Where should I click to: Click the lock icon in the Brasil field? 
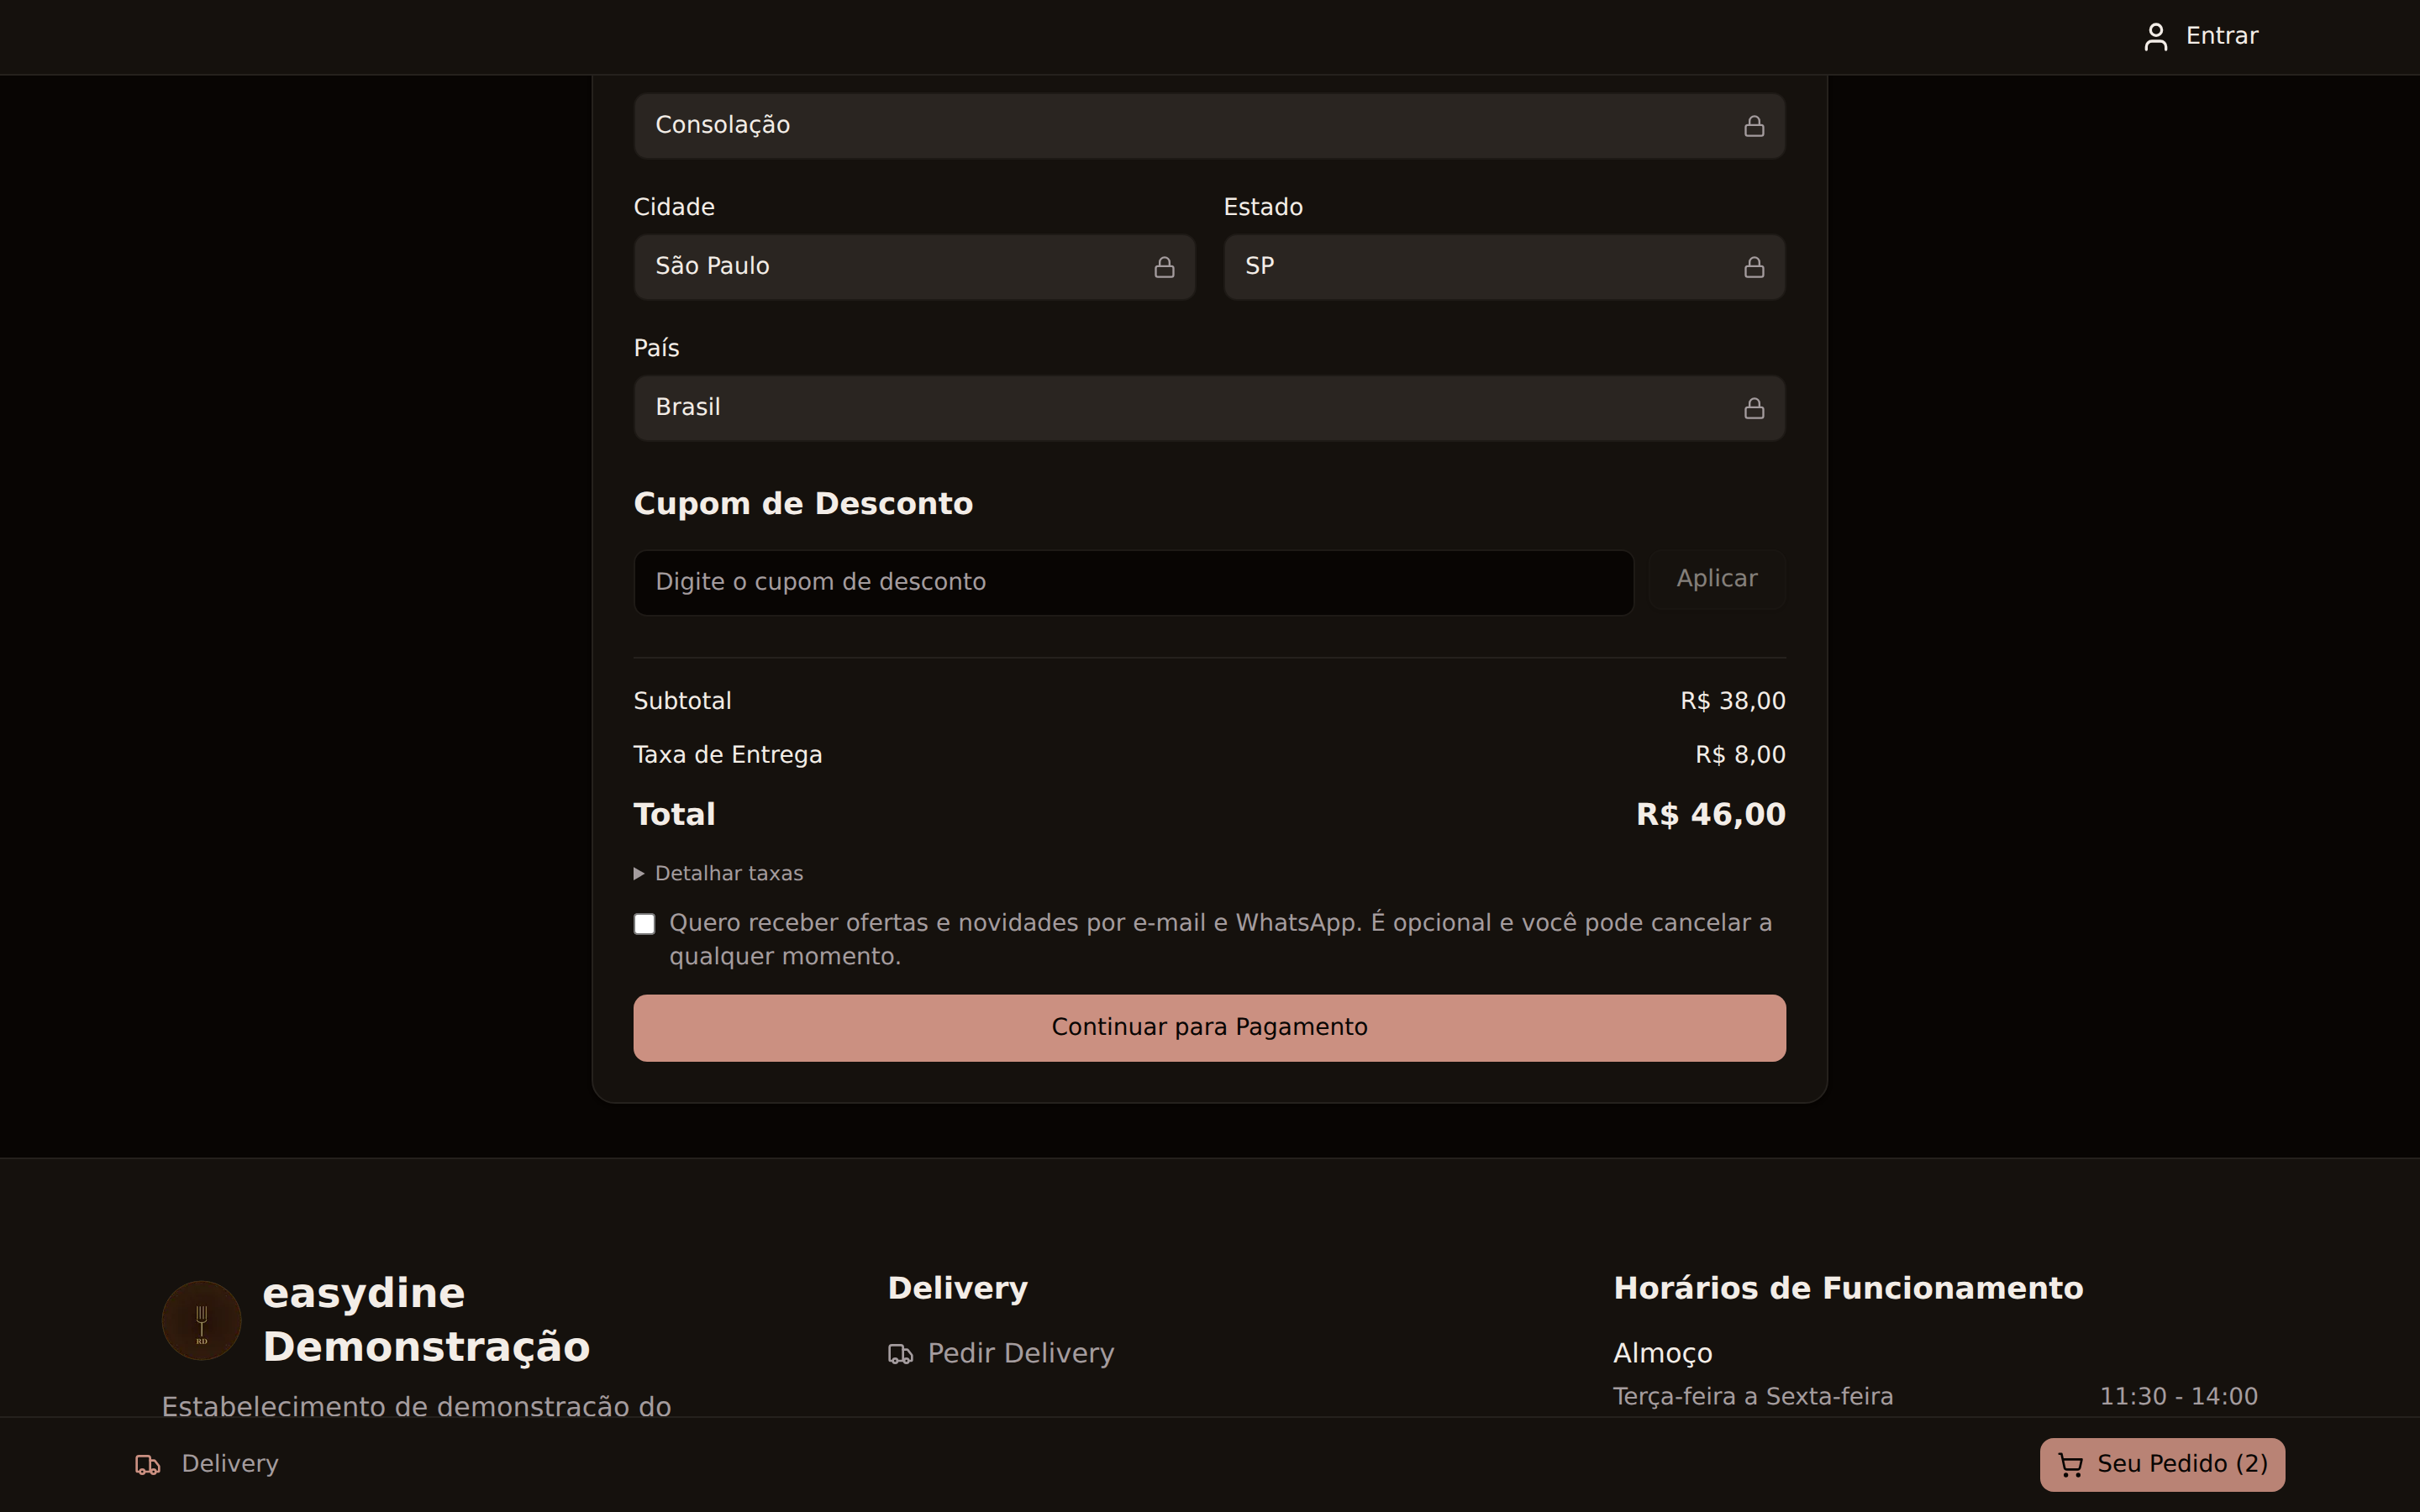pyautogui.click(x=1754, y=408)
